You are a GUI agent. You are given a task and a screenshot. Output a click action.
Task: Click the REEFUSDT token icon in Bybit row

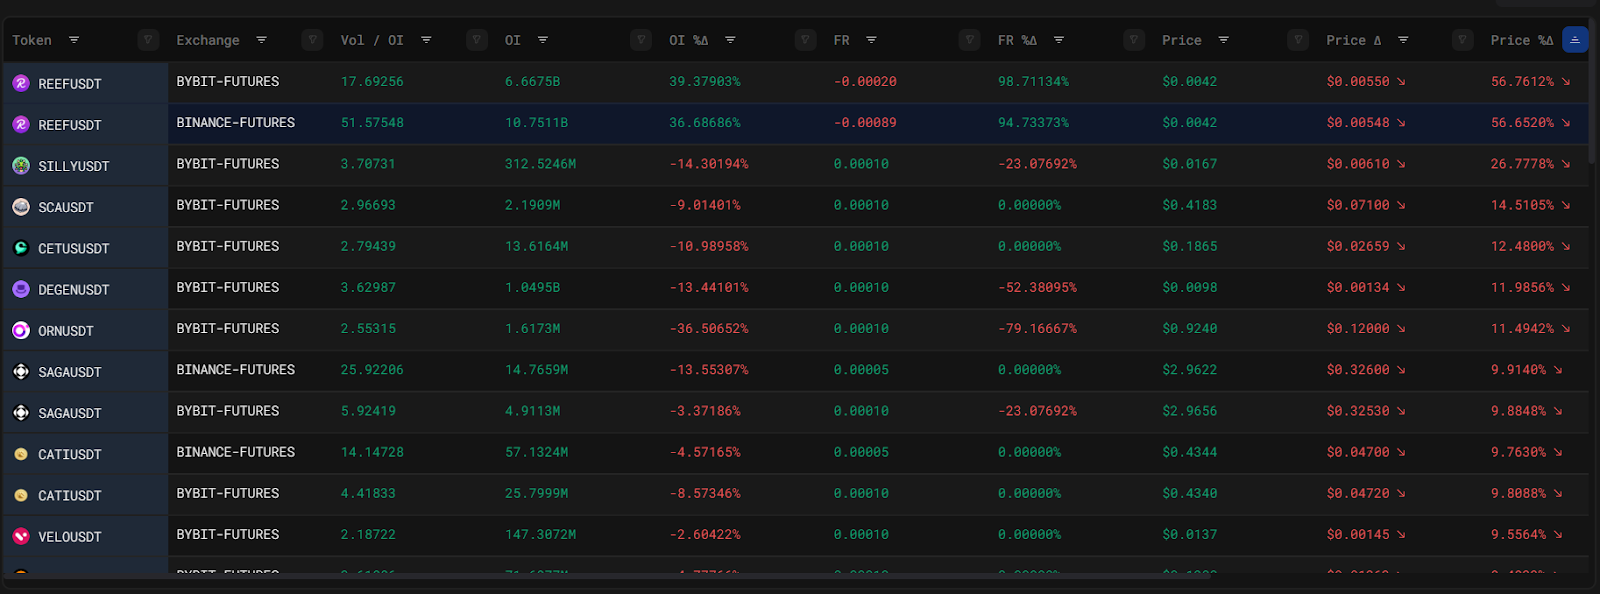[21, 83]
